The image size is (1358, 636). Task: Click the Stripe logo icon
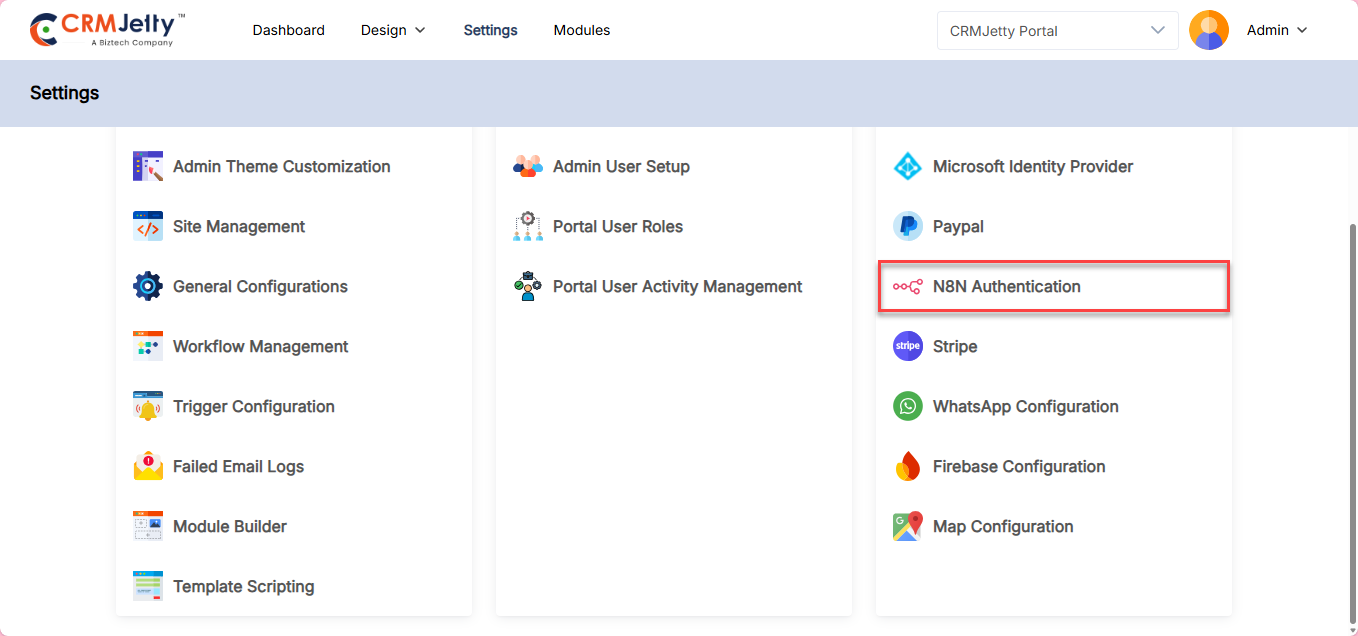click(907, 347)
